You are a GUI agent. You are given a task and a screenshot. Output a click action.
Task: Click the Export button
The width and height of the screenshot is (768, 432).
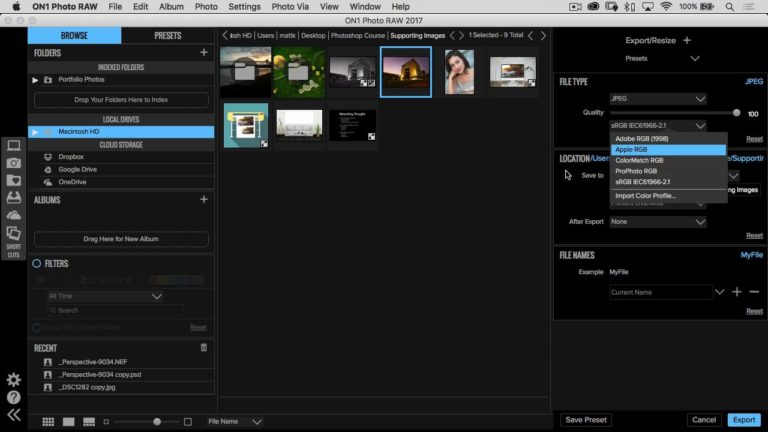[x=744, y=420]
